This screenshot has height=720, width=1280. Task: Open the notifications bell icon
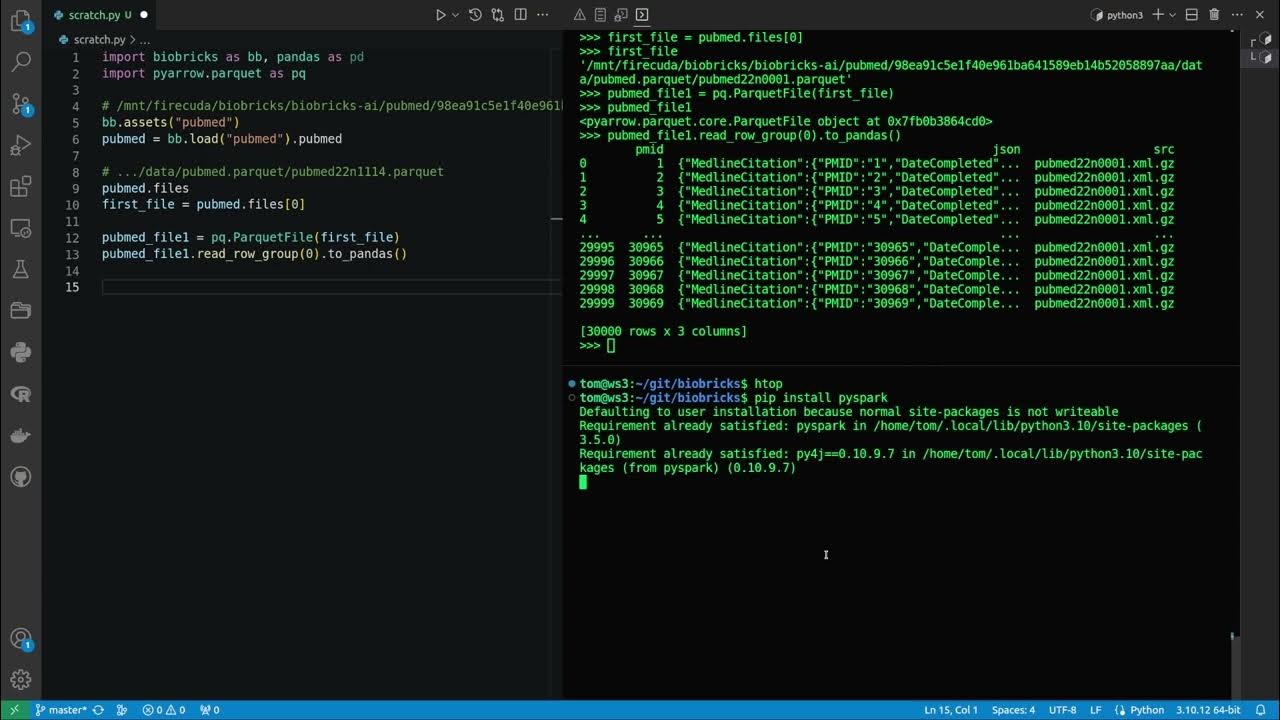click(1261, 710)
